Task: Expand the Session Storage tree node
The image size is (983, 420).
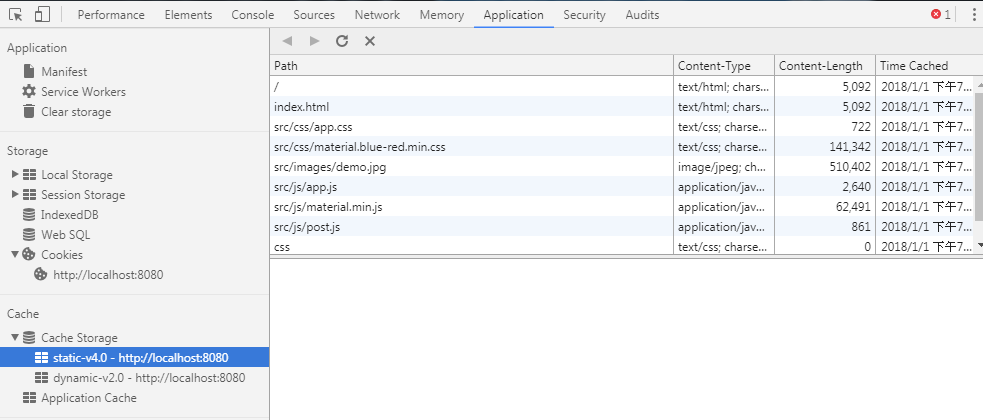Action: pos(15,195)
